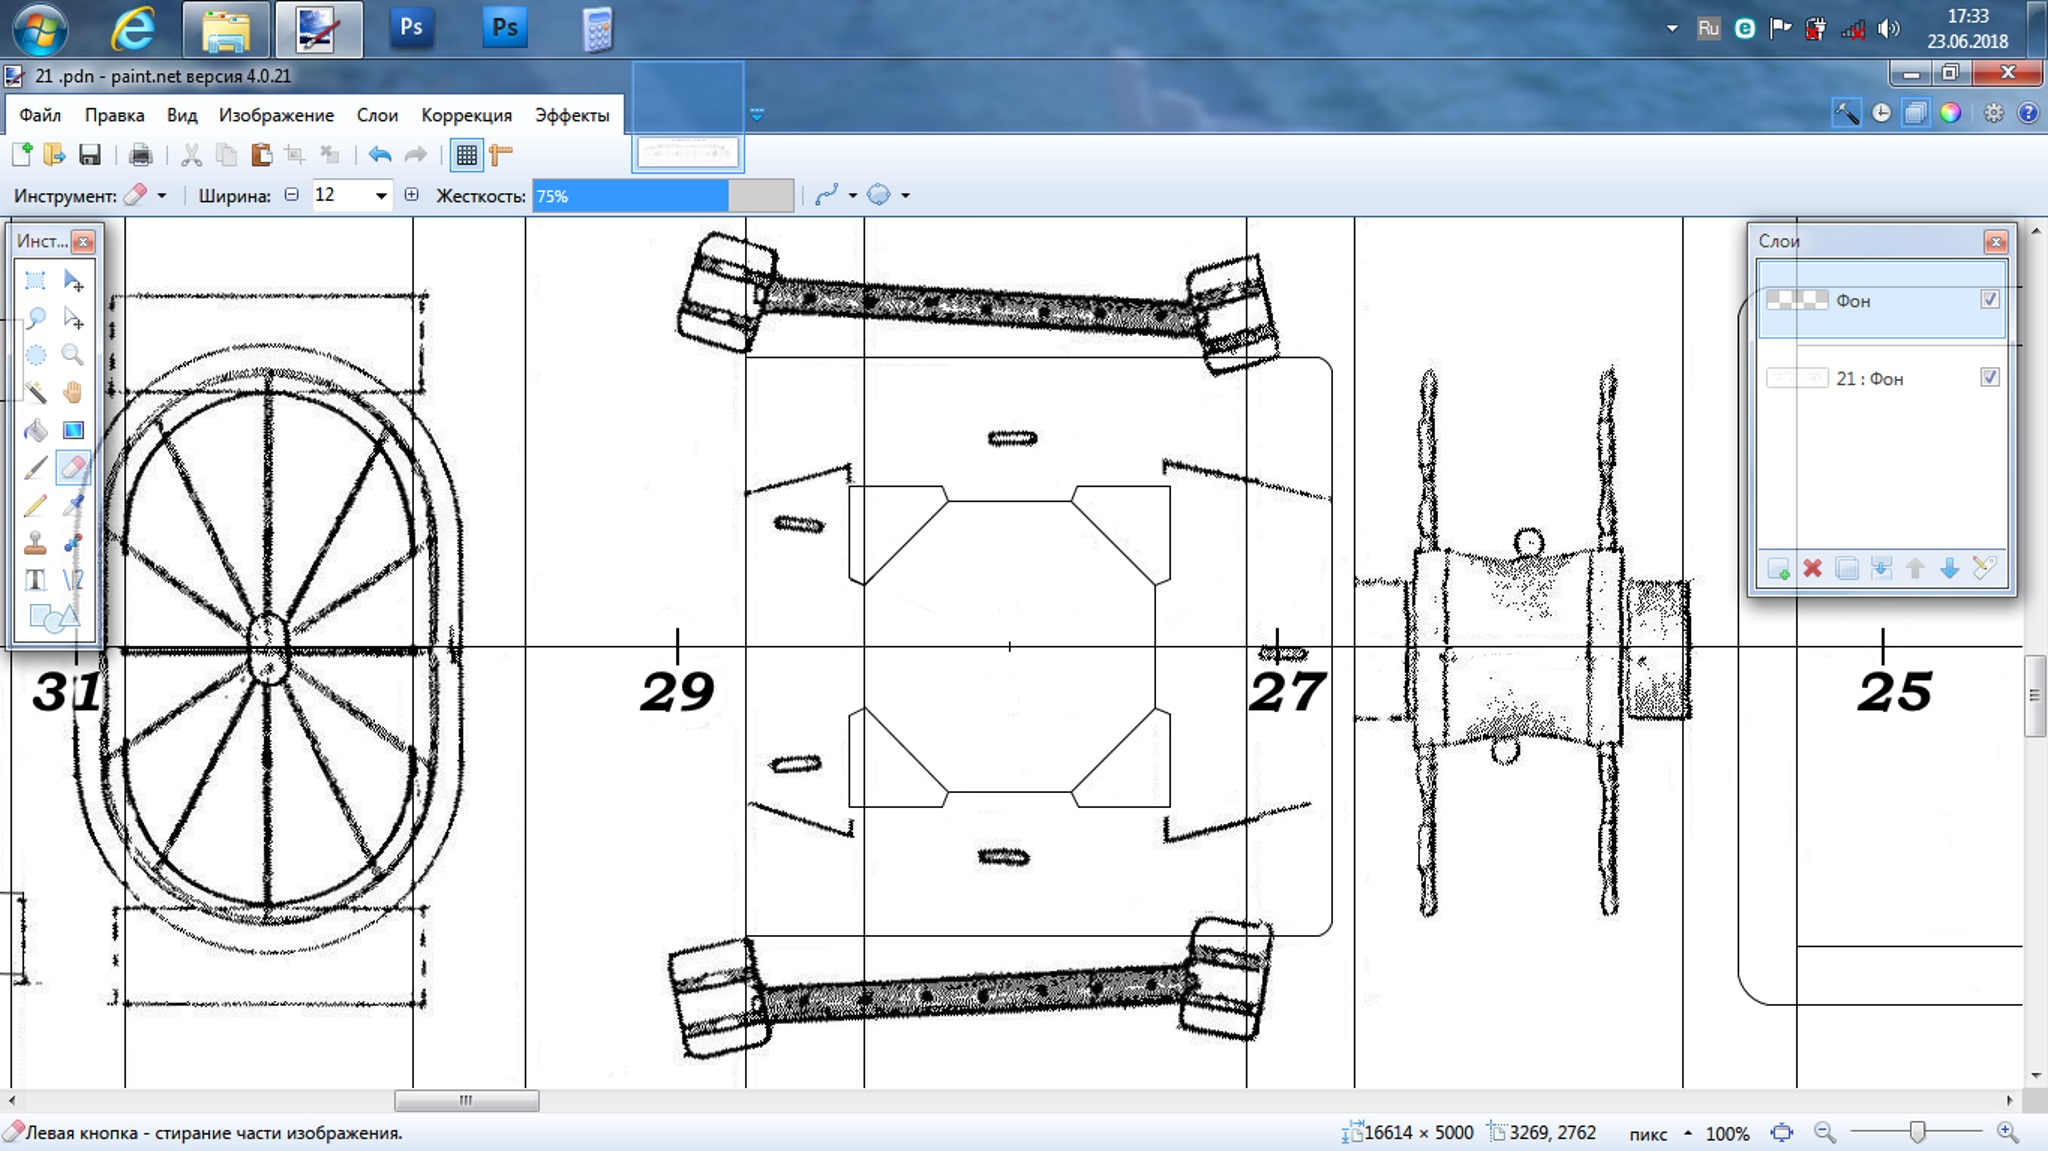This screenshot has width=2048, height=1151.
Task: Open the tool chooser dropdown
Action: tap(145, 195)
